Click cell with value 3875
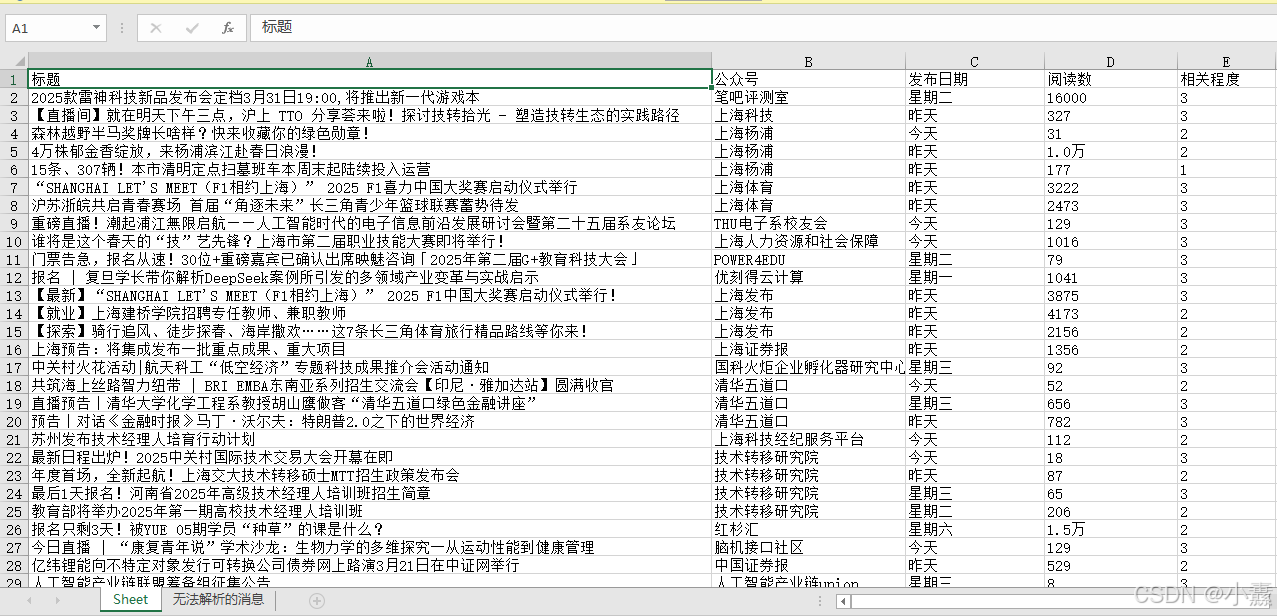The width and height of the screenshot is (1277, 616). (1110, 295)
